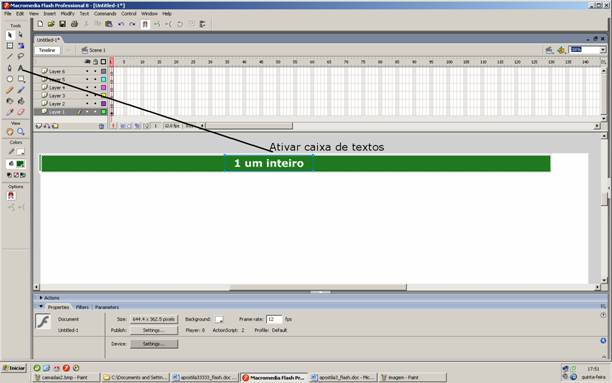
Task: Toggle the Snap to Objects magnet option
Action: tap(11, 196)
